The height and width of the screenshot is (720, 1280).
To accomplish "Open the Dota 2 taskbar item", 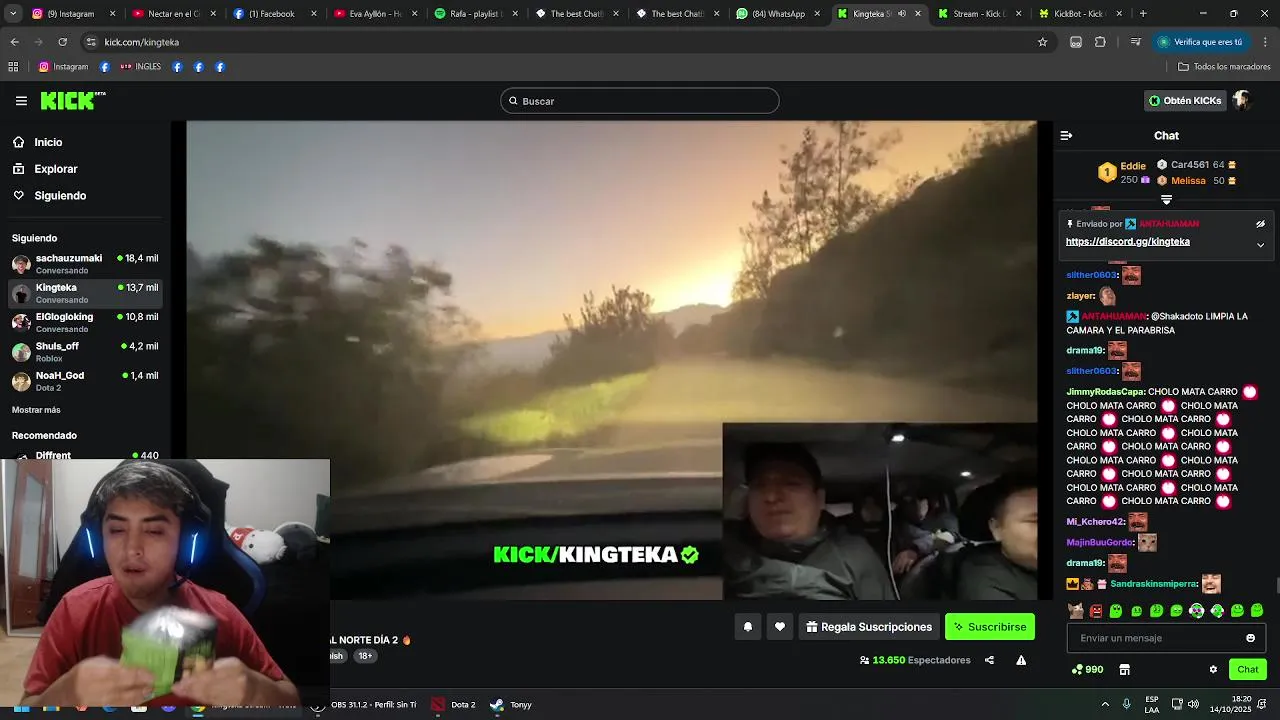I will coord(454,705).
